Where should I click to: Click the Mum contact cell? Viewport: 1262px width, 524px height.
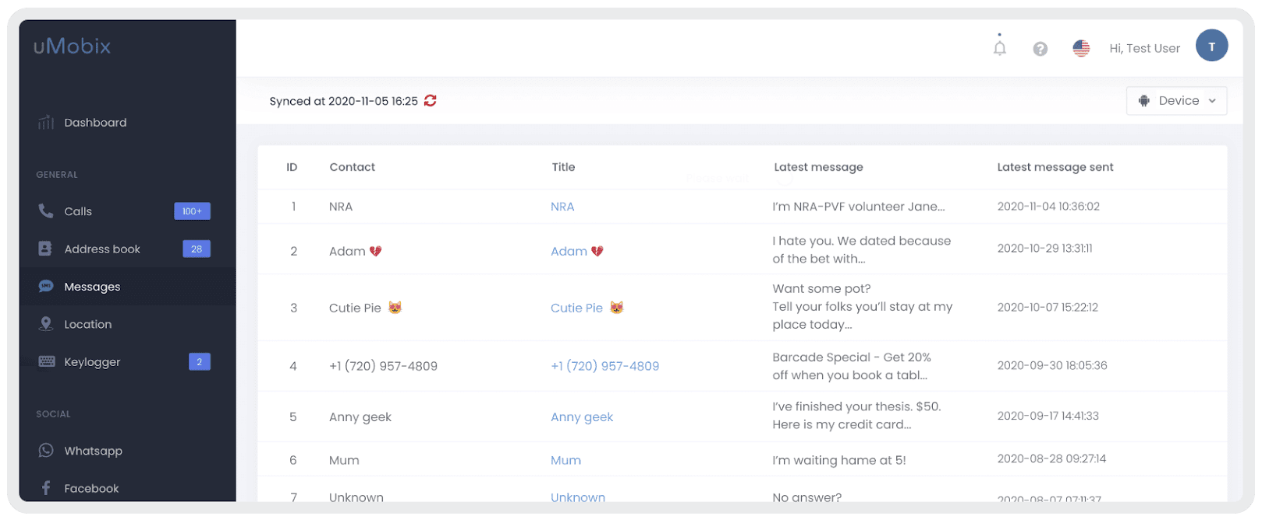click(344, 460)
